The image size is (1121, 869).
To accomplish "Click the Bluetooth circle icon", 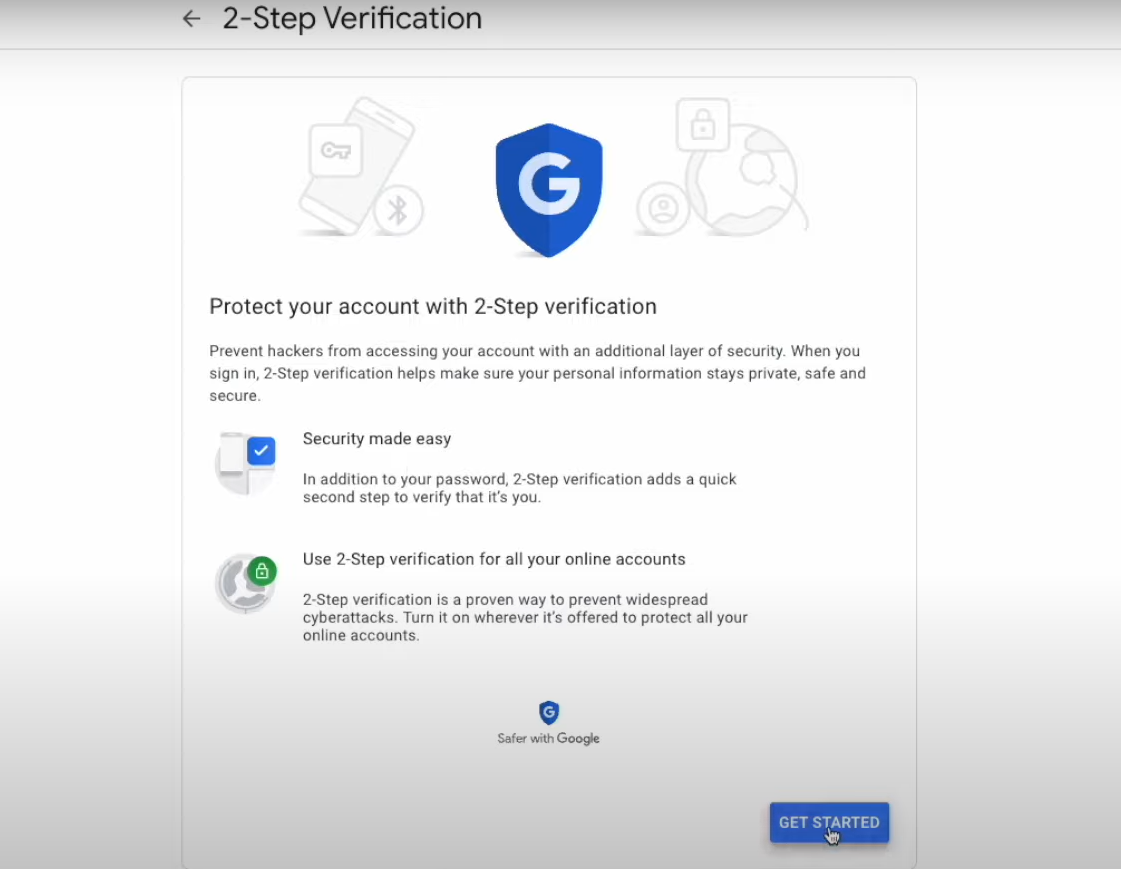I will tap(398, 211).
